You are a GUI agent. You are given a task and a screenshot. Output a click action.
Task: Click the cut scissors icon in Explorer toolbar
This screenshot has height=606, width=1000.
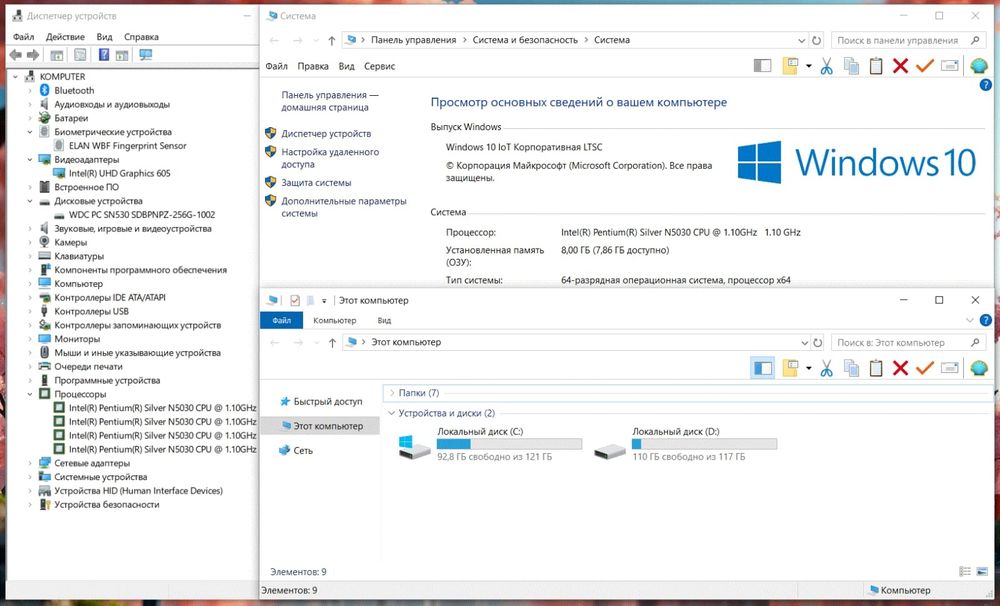[827, 368]
